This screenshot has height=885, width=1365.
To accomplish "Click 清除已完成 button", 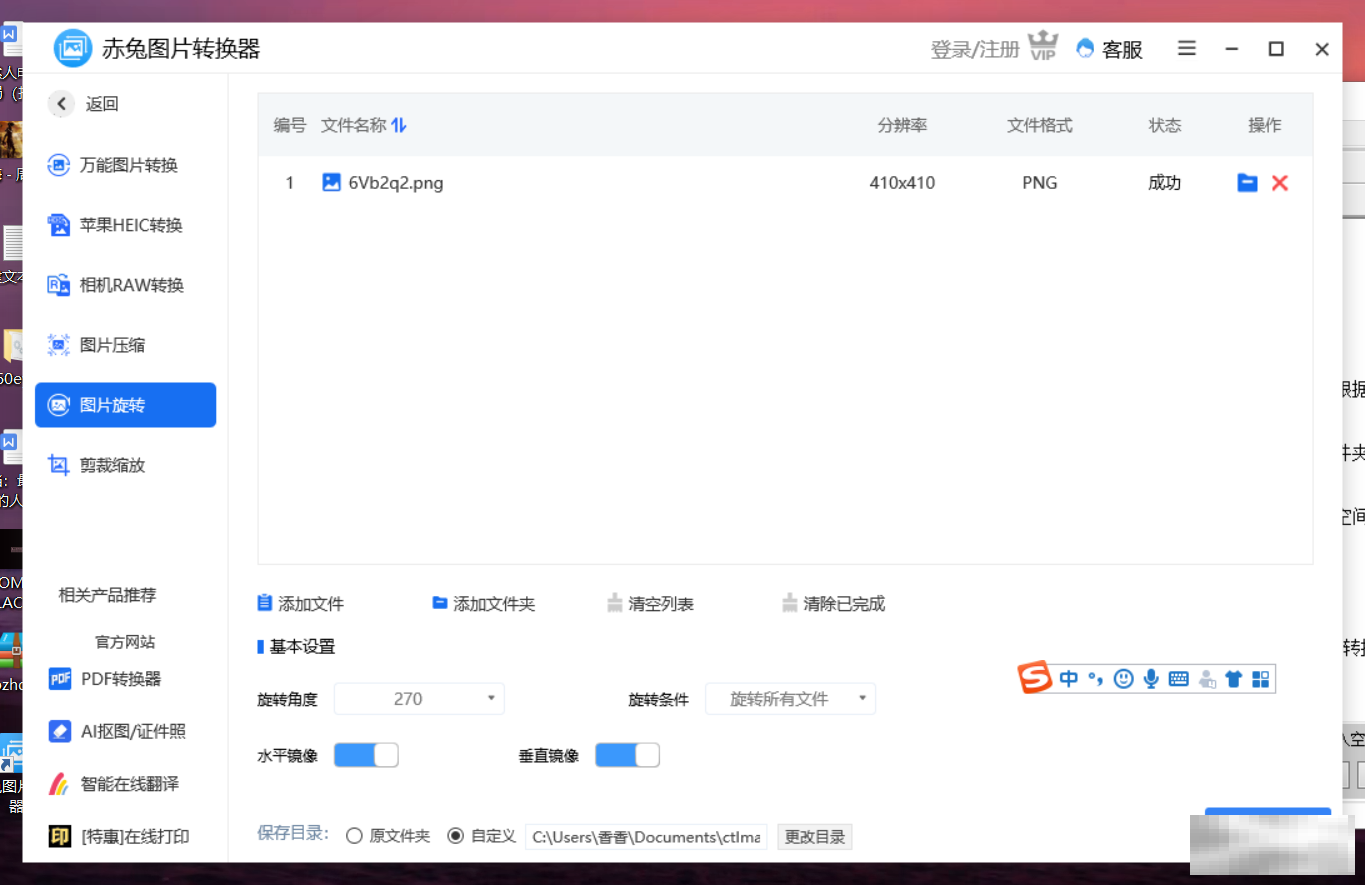I will (834, 604).
